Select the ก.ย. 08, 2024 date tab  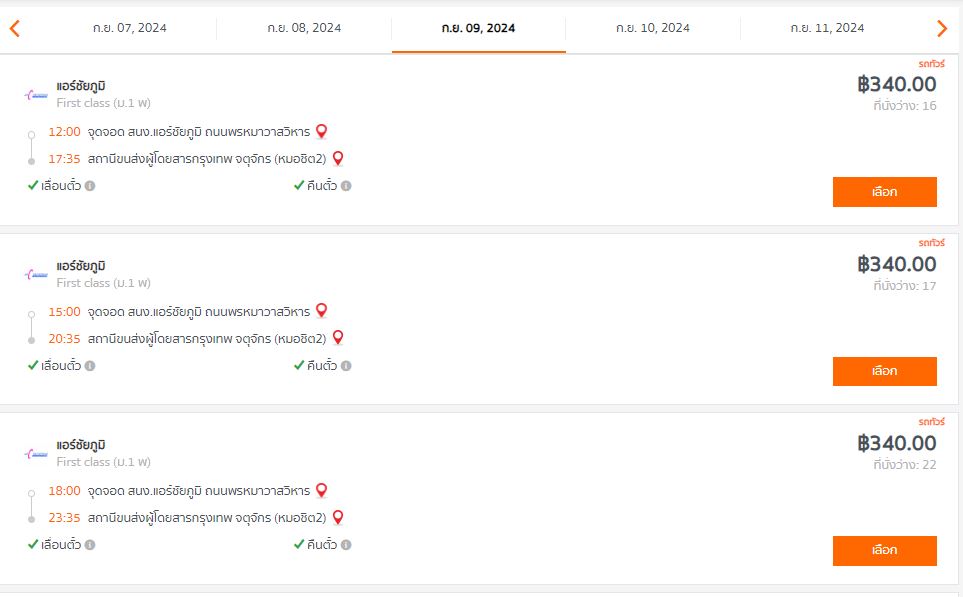pyautogui.click(x=304, y=28)
